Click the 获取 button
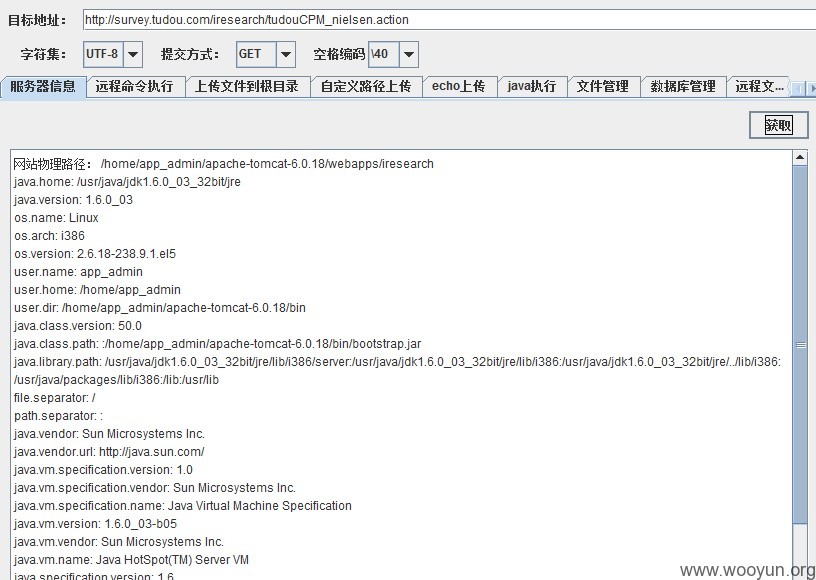Viewport: 816px width, 580px height. [779, 125]
